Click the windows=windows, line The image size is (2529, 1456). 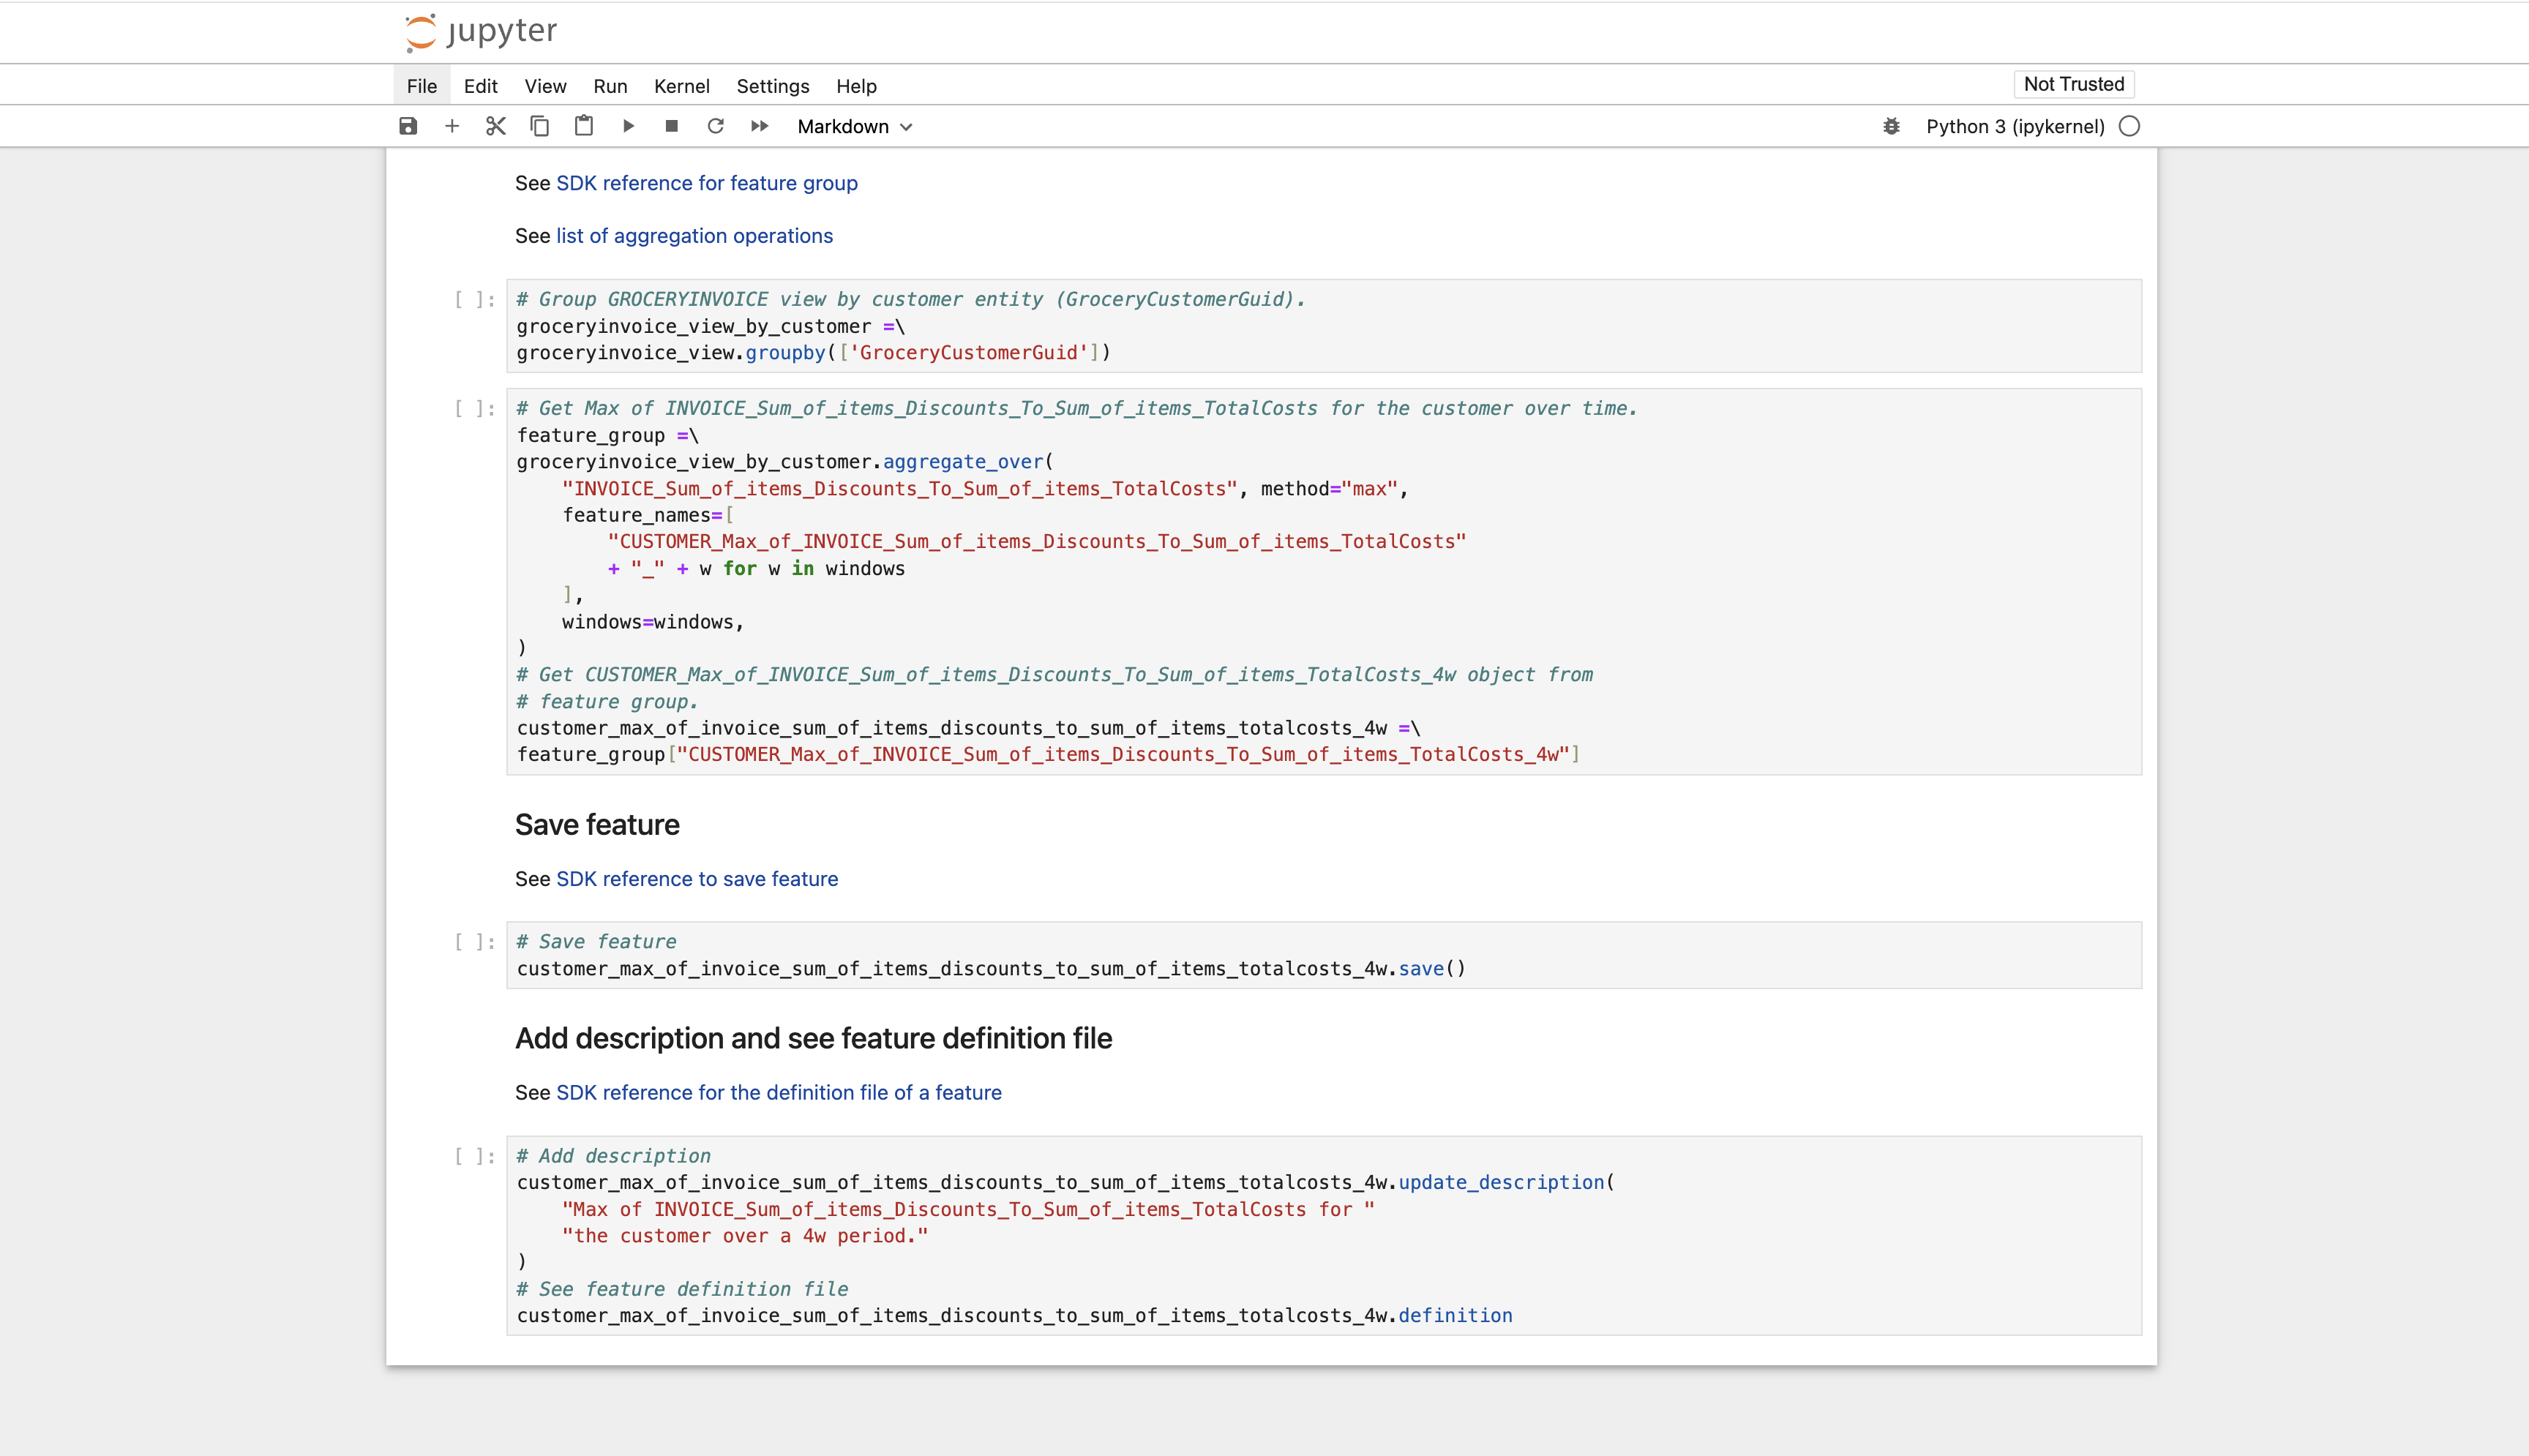click(653, 622)
